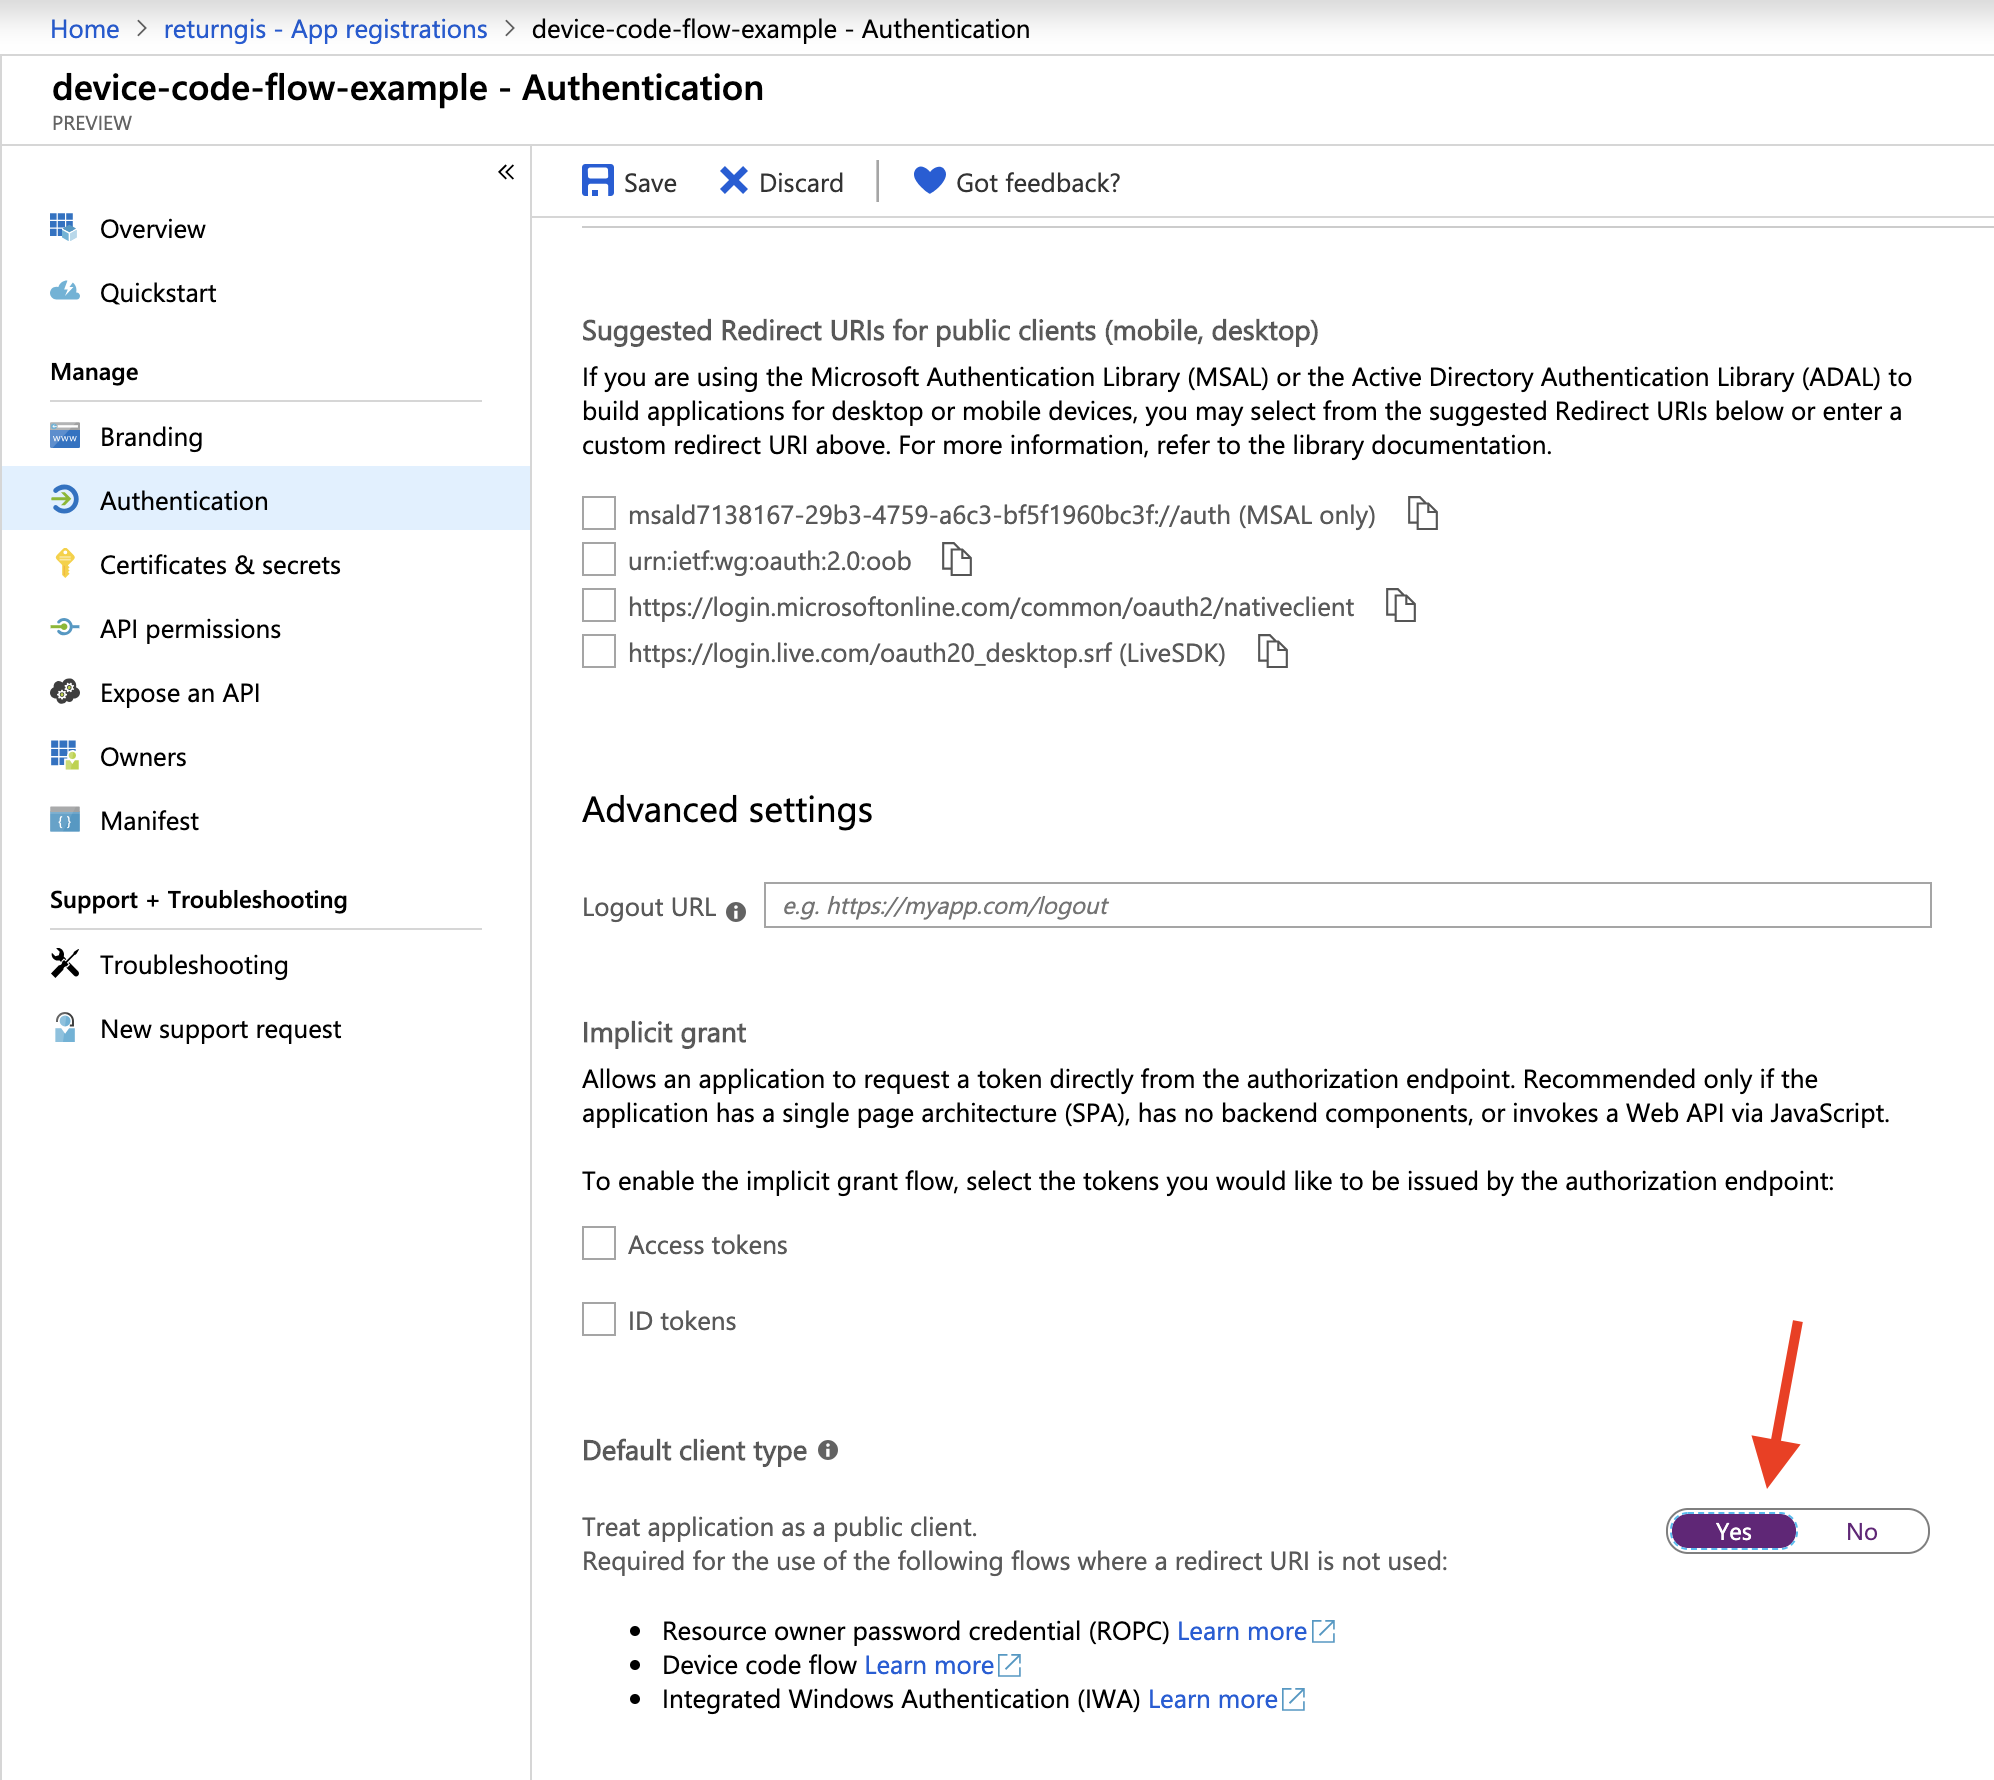The image size is (1994, 1780).
Task: Enable Access tokens checkbox
Action: pyautogui.click(x=599, y=1243)
